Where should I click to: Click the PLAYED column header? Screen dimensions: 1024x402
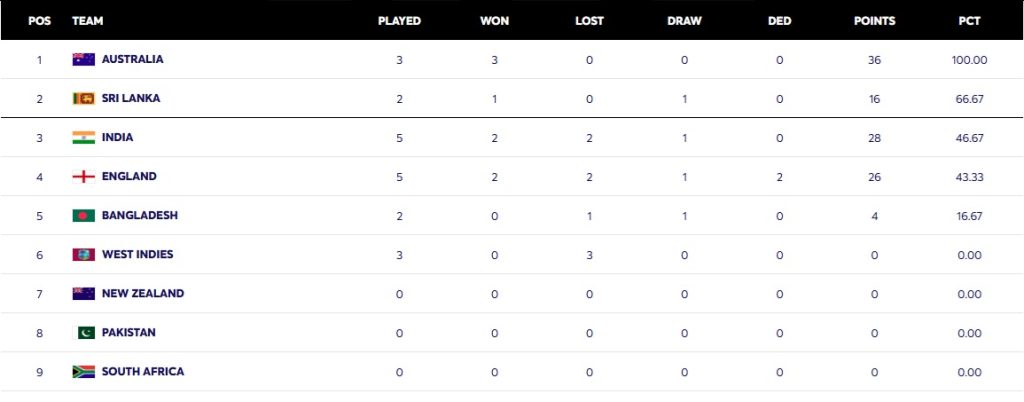(399, 21)
